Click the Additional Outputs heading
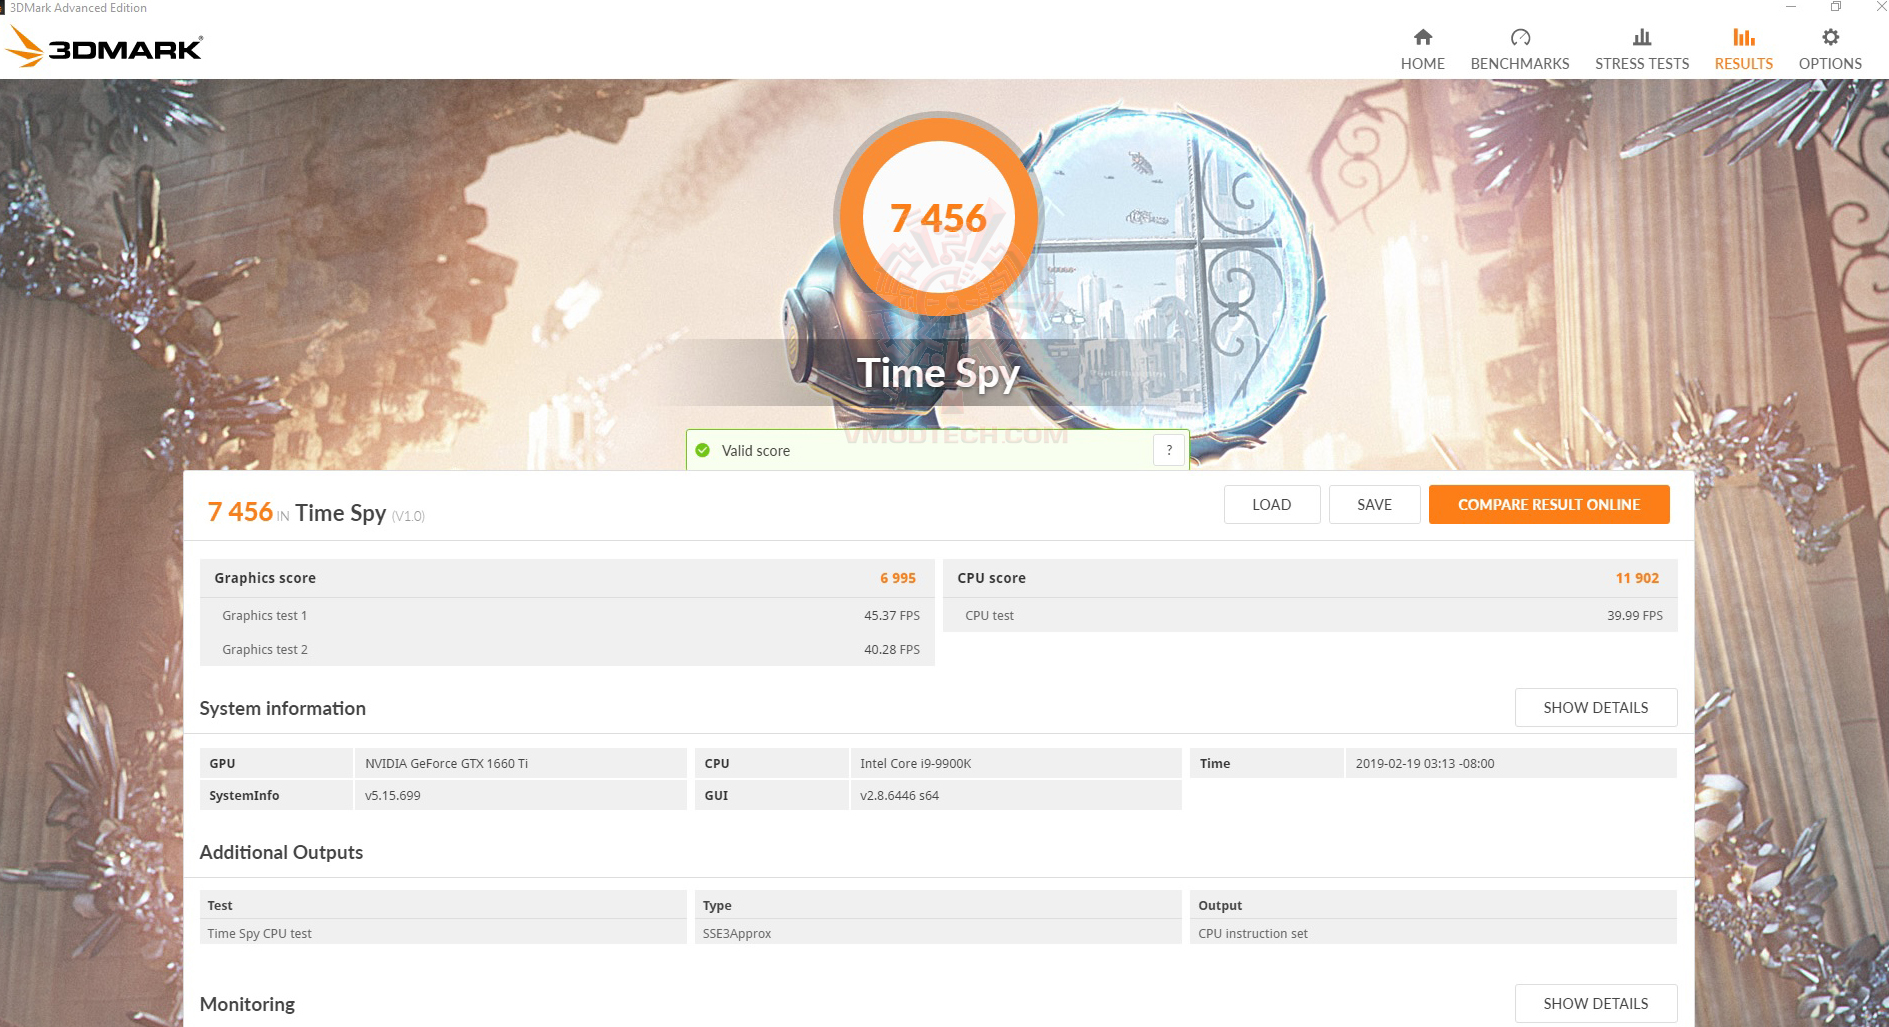The image size is (1889, 1027). (x=281, y=852)
